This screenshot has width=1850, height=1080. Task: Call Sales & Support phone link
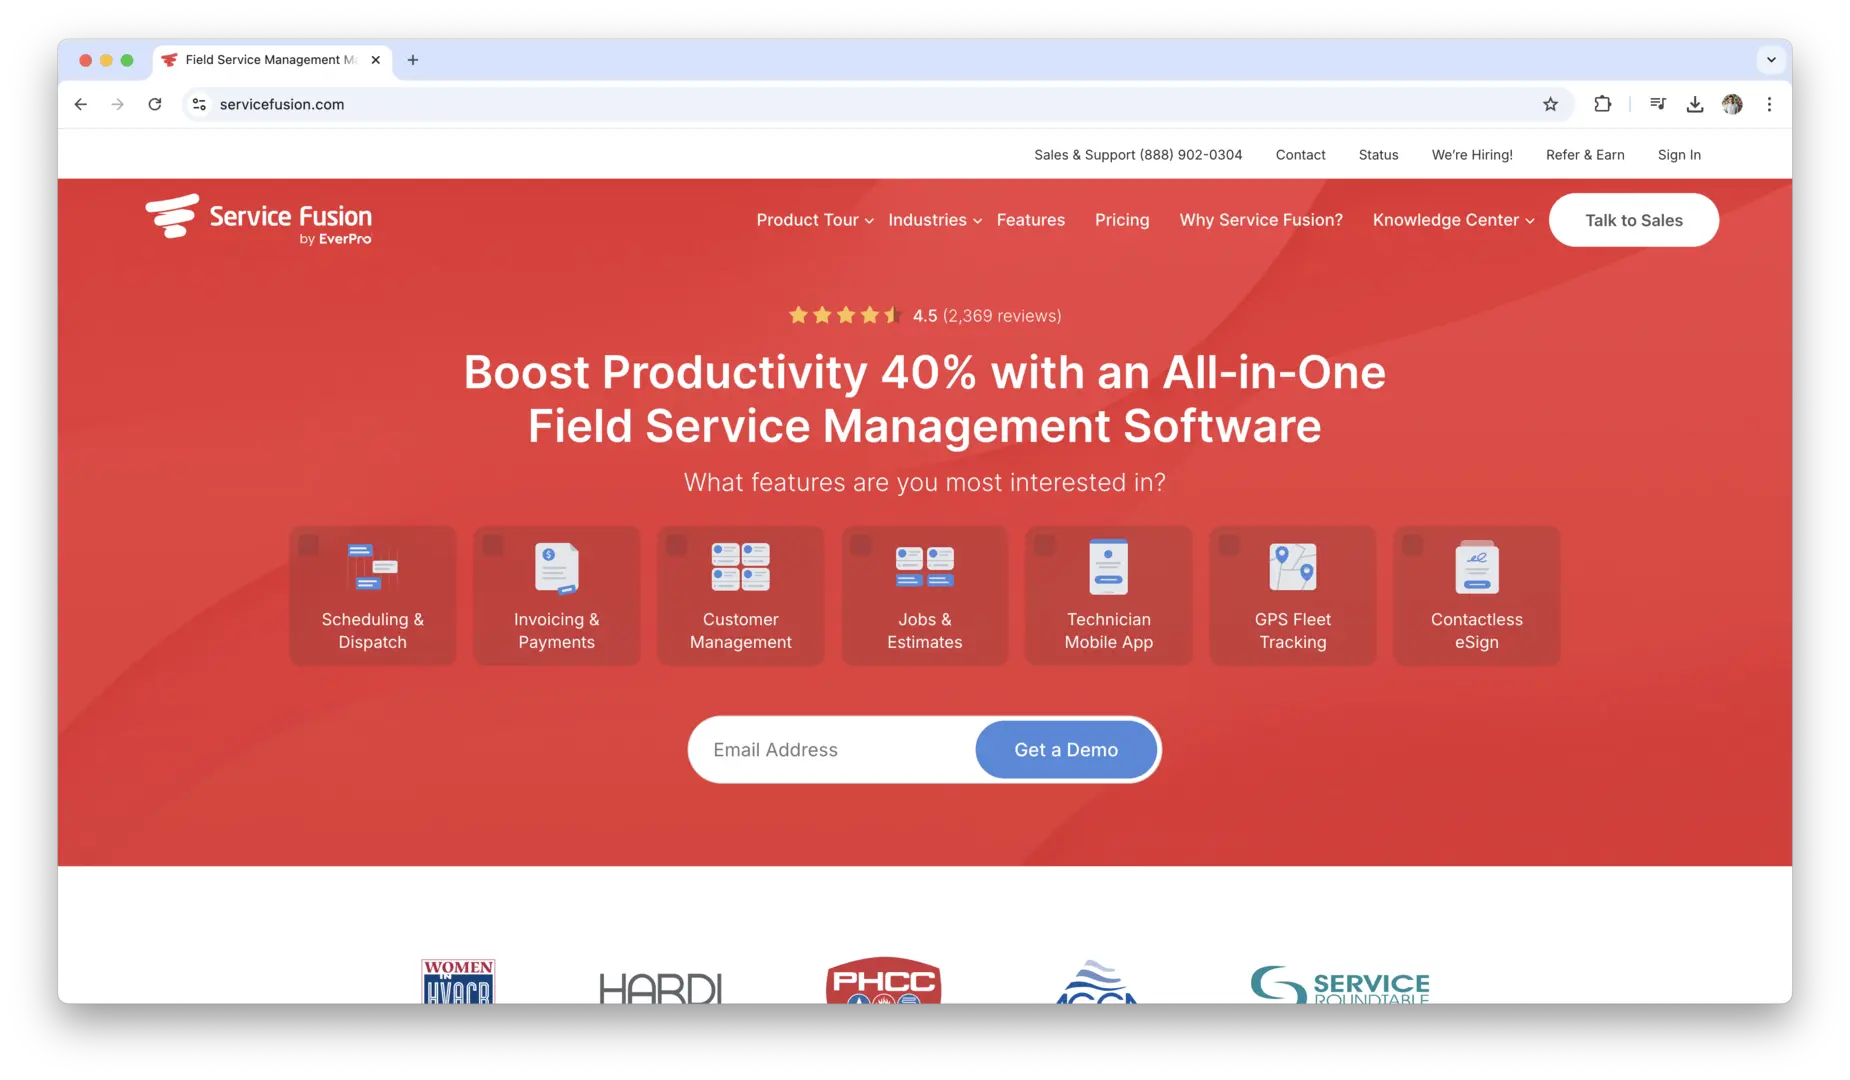point(1138,155)
